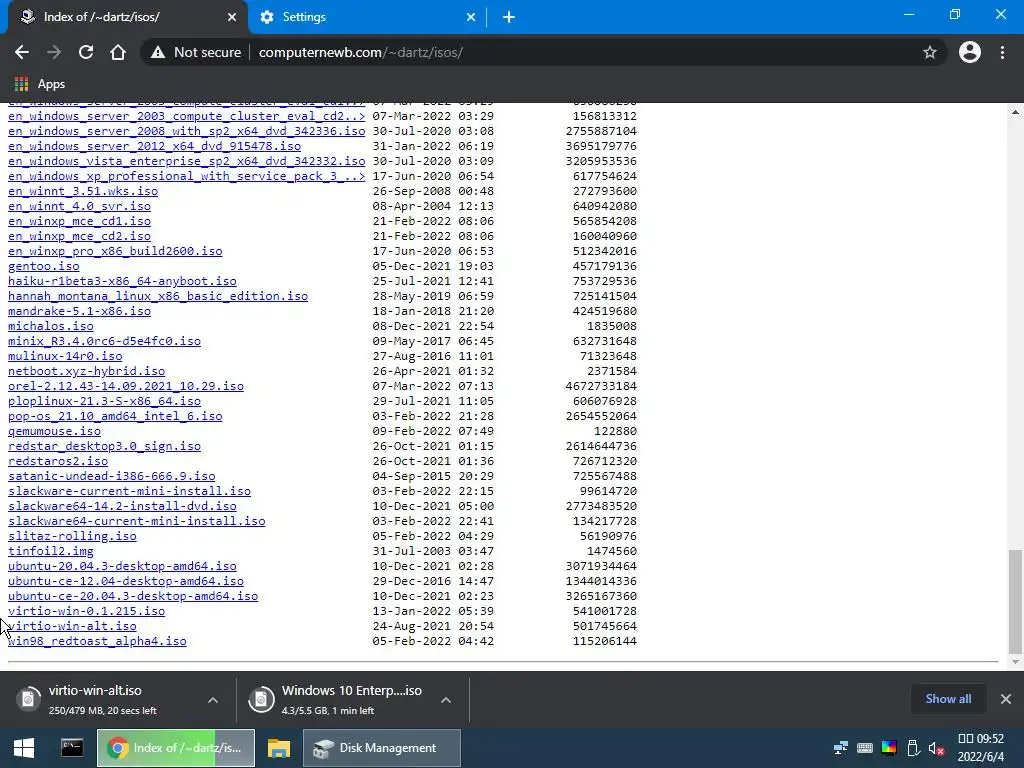
Task: Click the qemumouse.iso link
Action: pyautogui.click(x=54, y=432)
